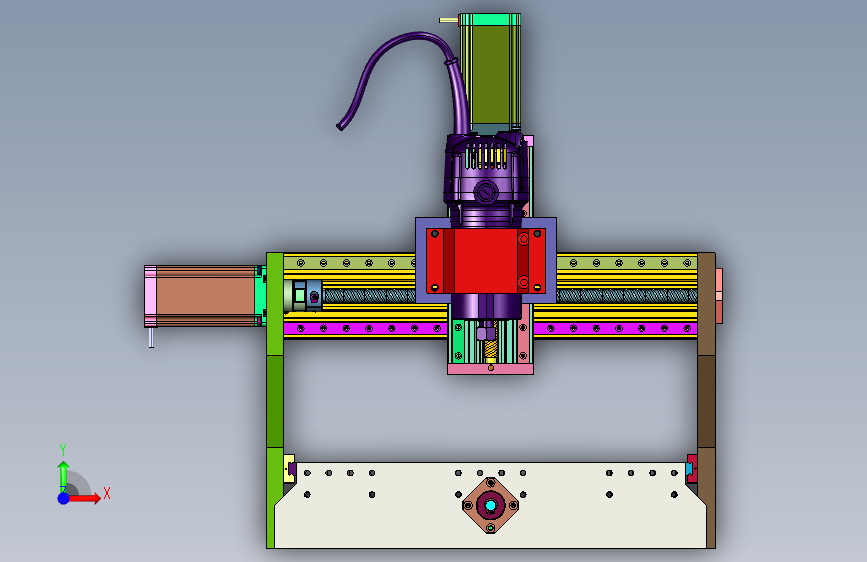
Task: Select the copper square flange bearing on base plate
Action: 490,505
